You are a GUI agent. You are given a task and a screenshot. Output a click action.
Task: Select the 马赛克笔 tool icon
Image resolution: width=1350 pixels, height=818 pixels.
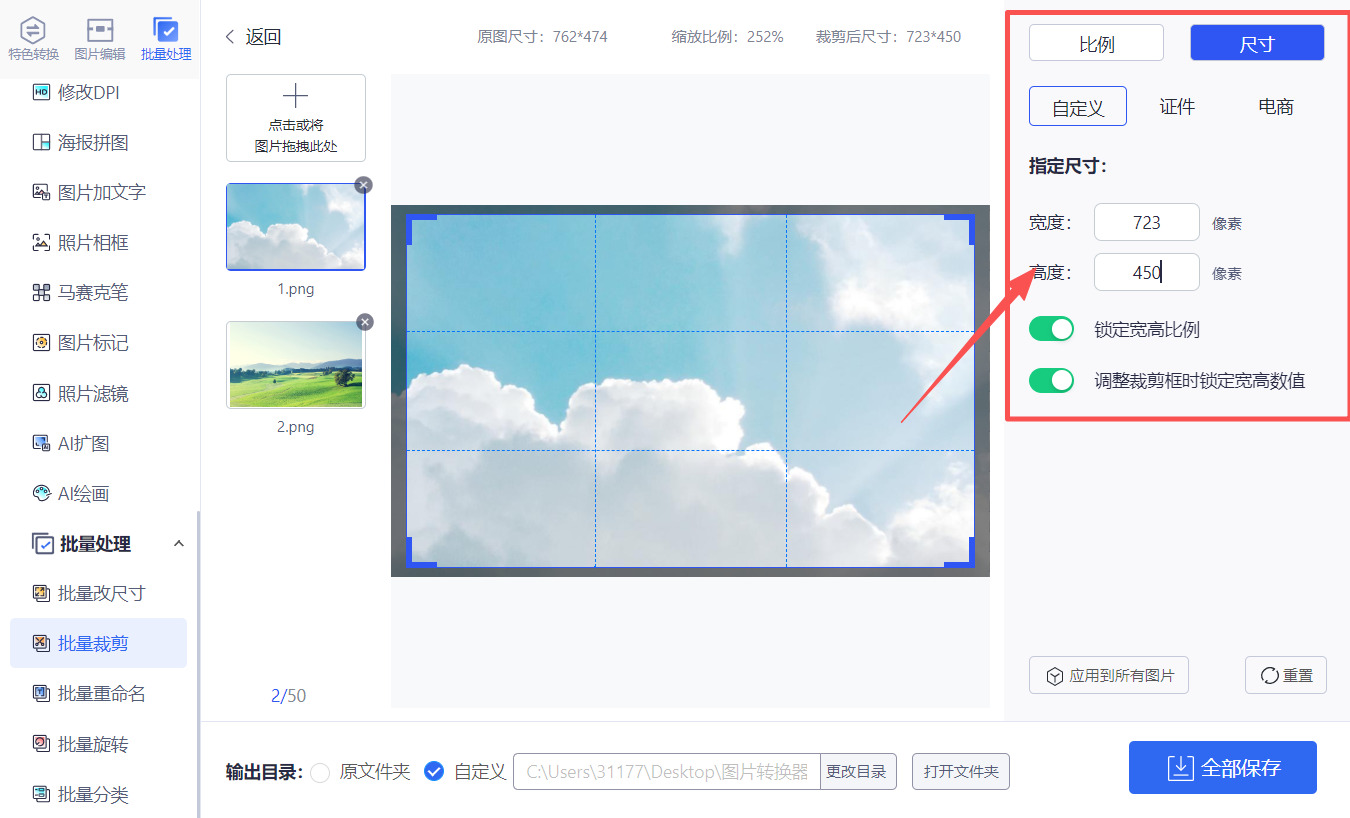[41, 293]
